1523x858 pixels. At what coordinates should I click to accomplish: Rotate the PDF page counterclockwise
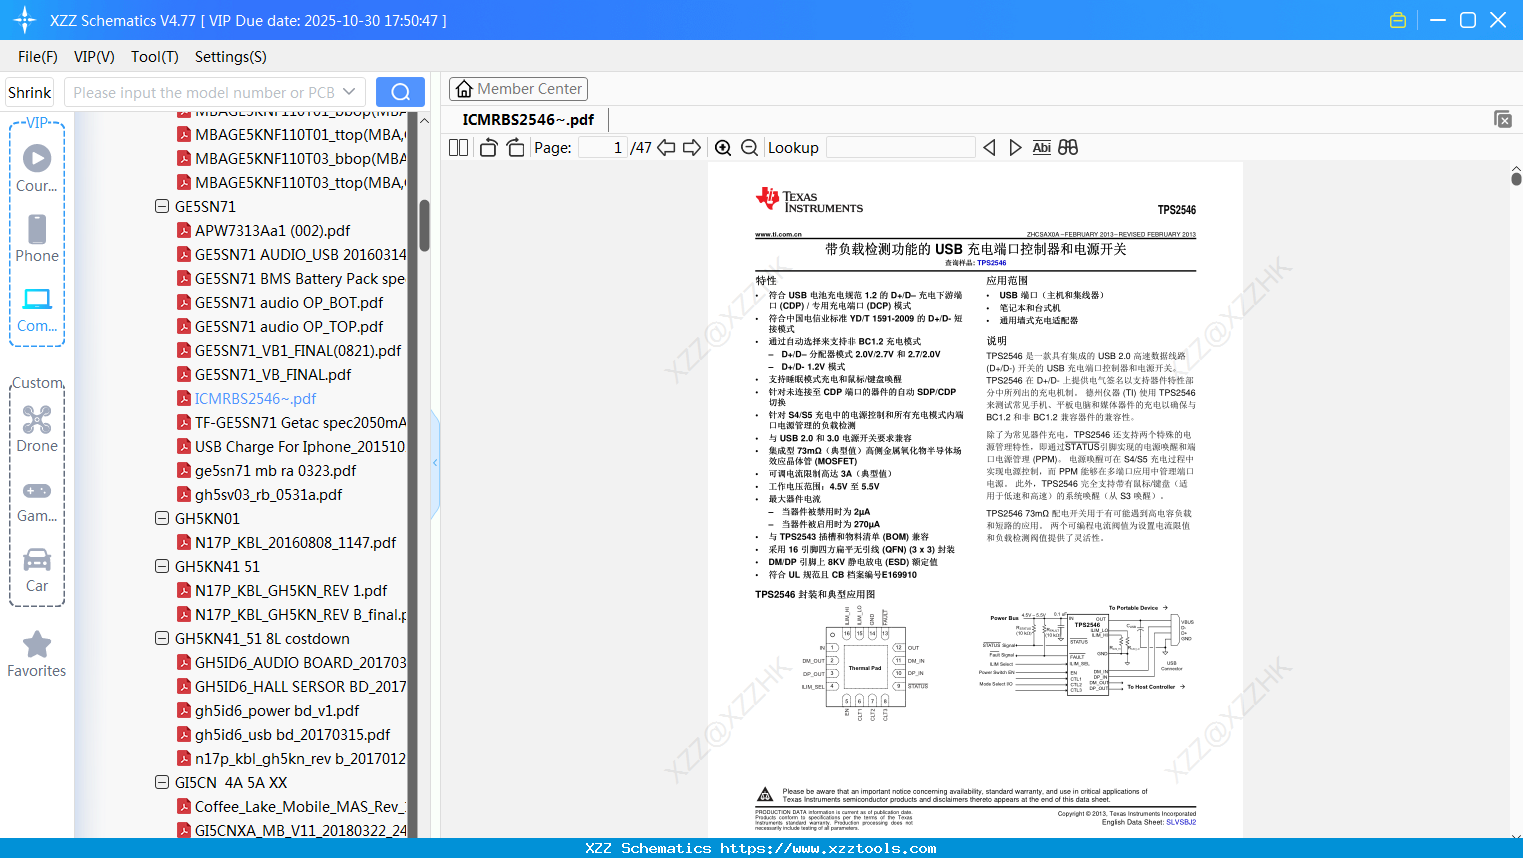488,148
